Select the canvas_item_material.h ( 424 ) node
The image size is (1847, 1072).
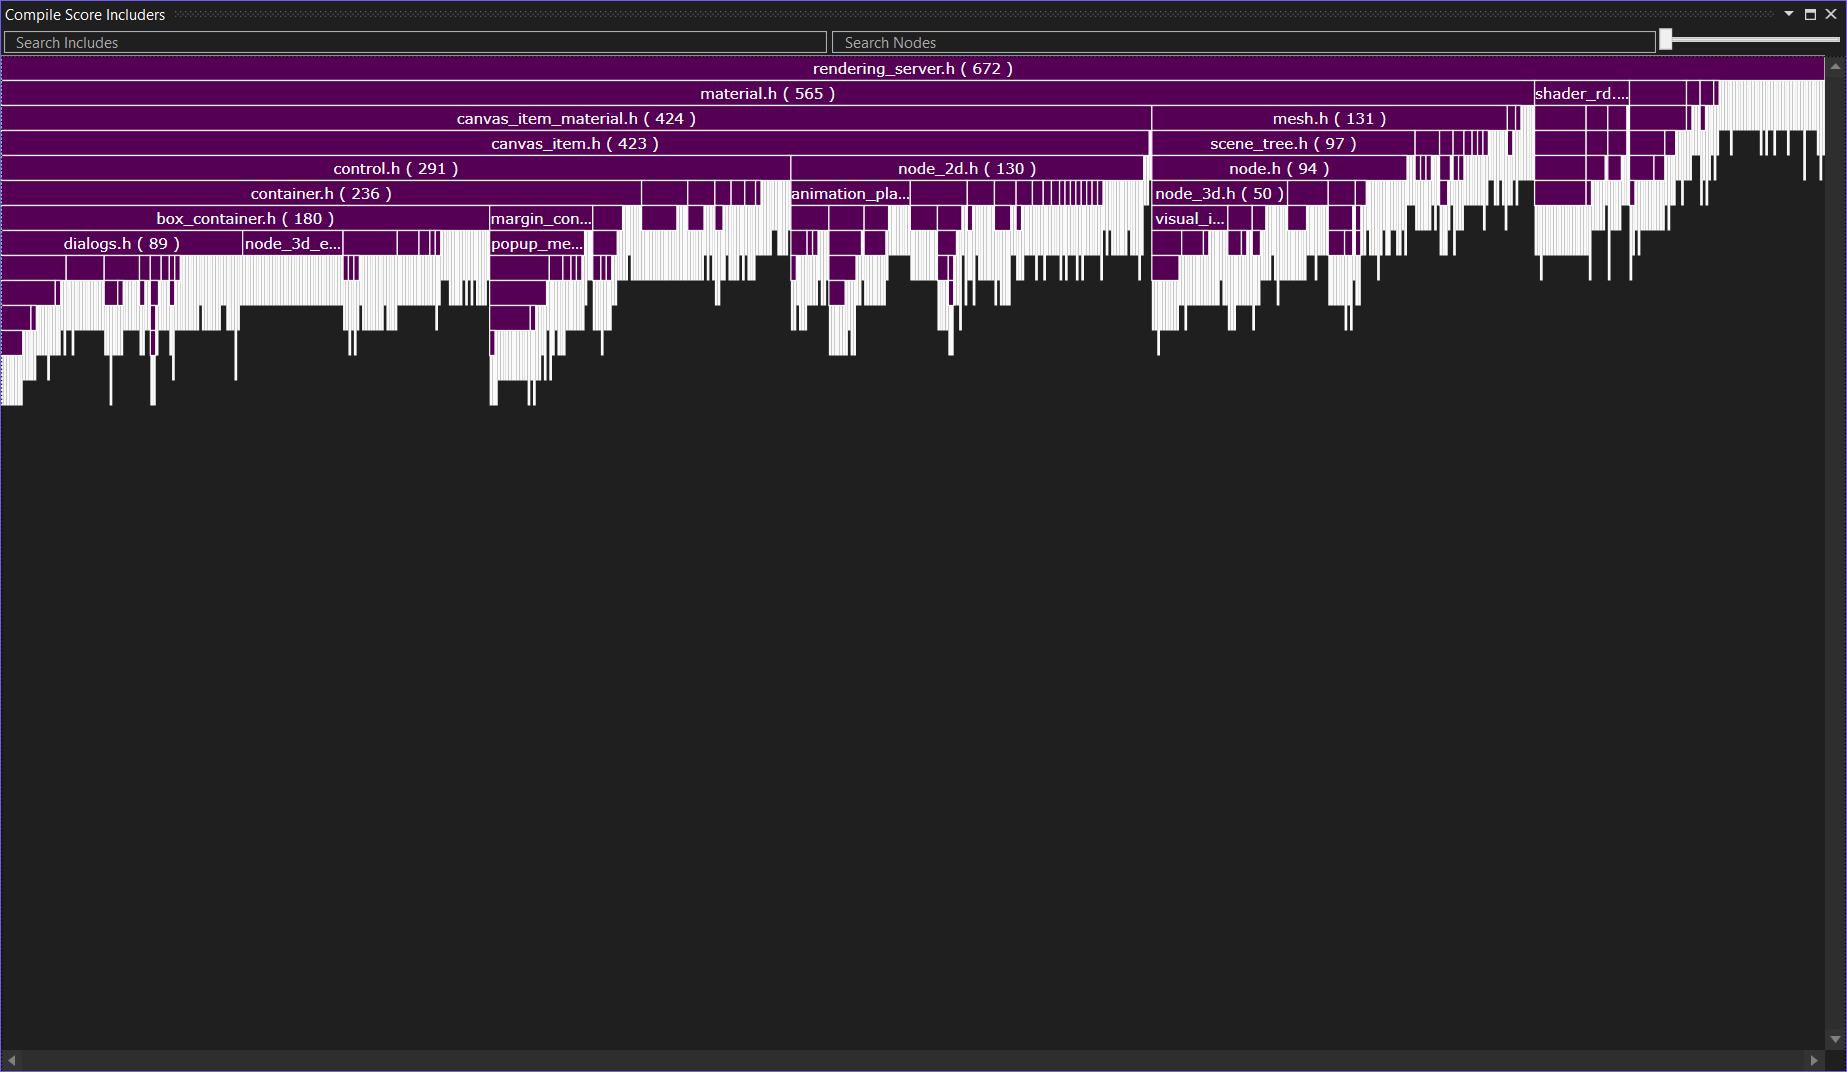tap(576, 118)
